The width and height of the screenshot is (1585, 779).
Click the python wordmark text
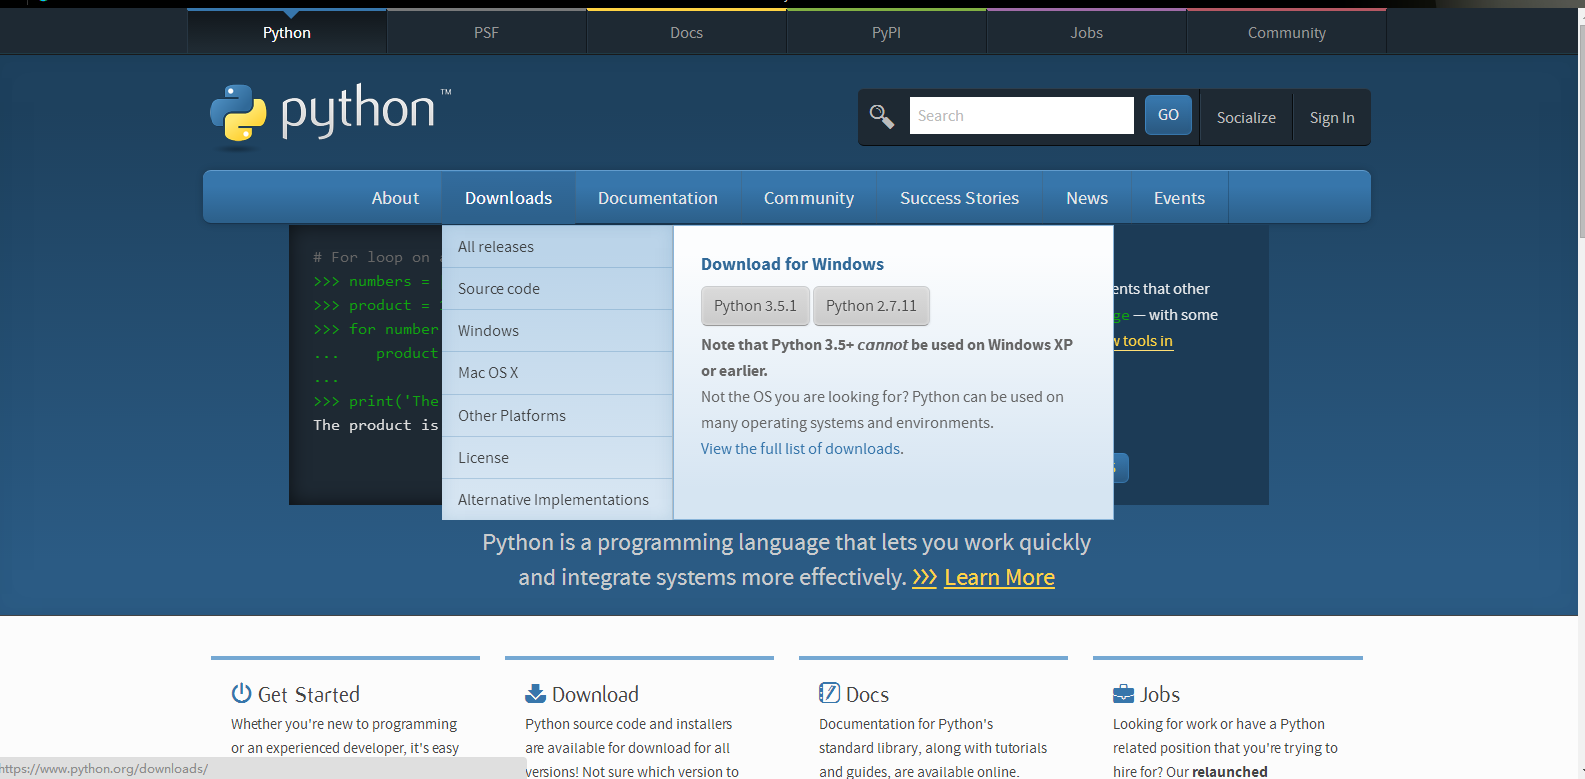[x=358, y=109]
